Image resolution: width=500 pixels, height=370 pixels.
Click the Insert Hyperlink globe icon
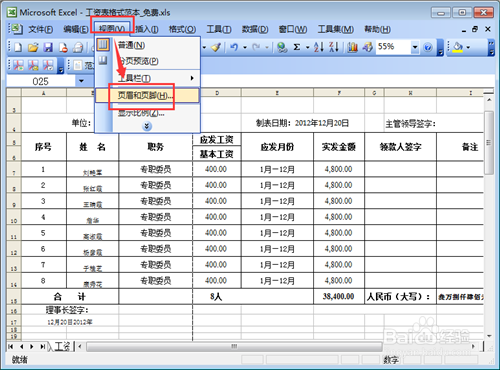point(282,47)
